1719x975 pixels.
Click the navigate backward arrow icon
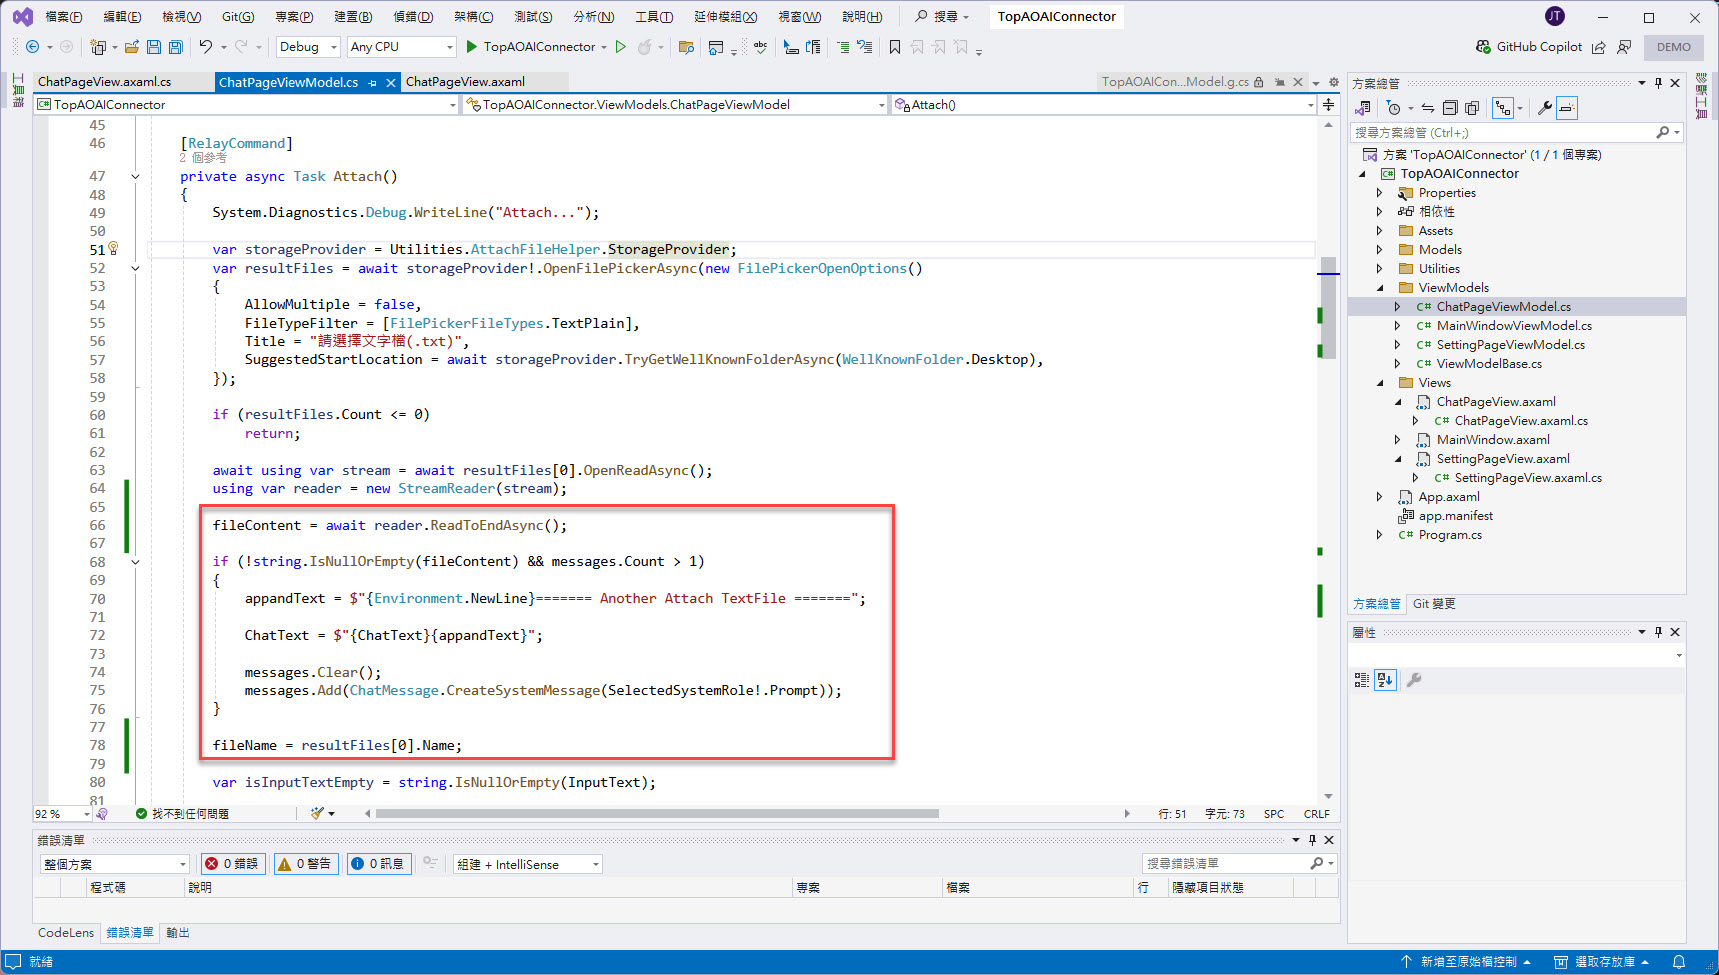[x=32, y=47]
